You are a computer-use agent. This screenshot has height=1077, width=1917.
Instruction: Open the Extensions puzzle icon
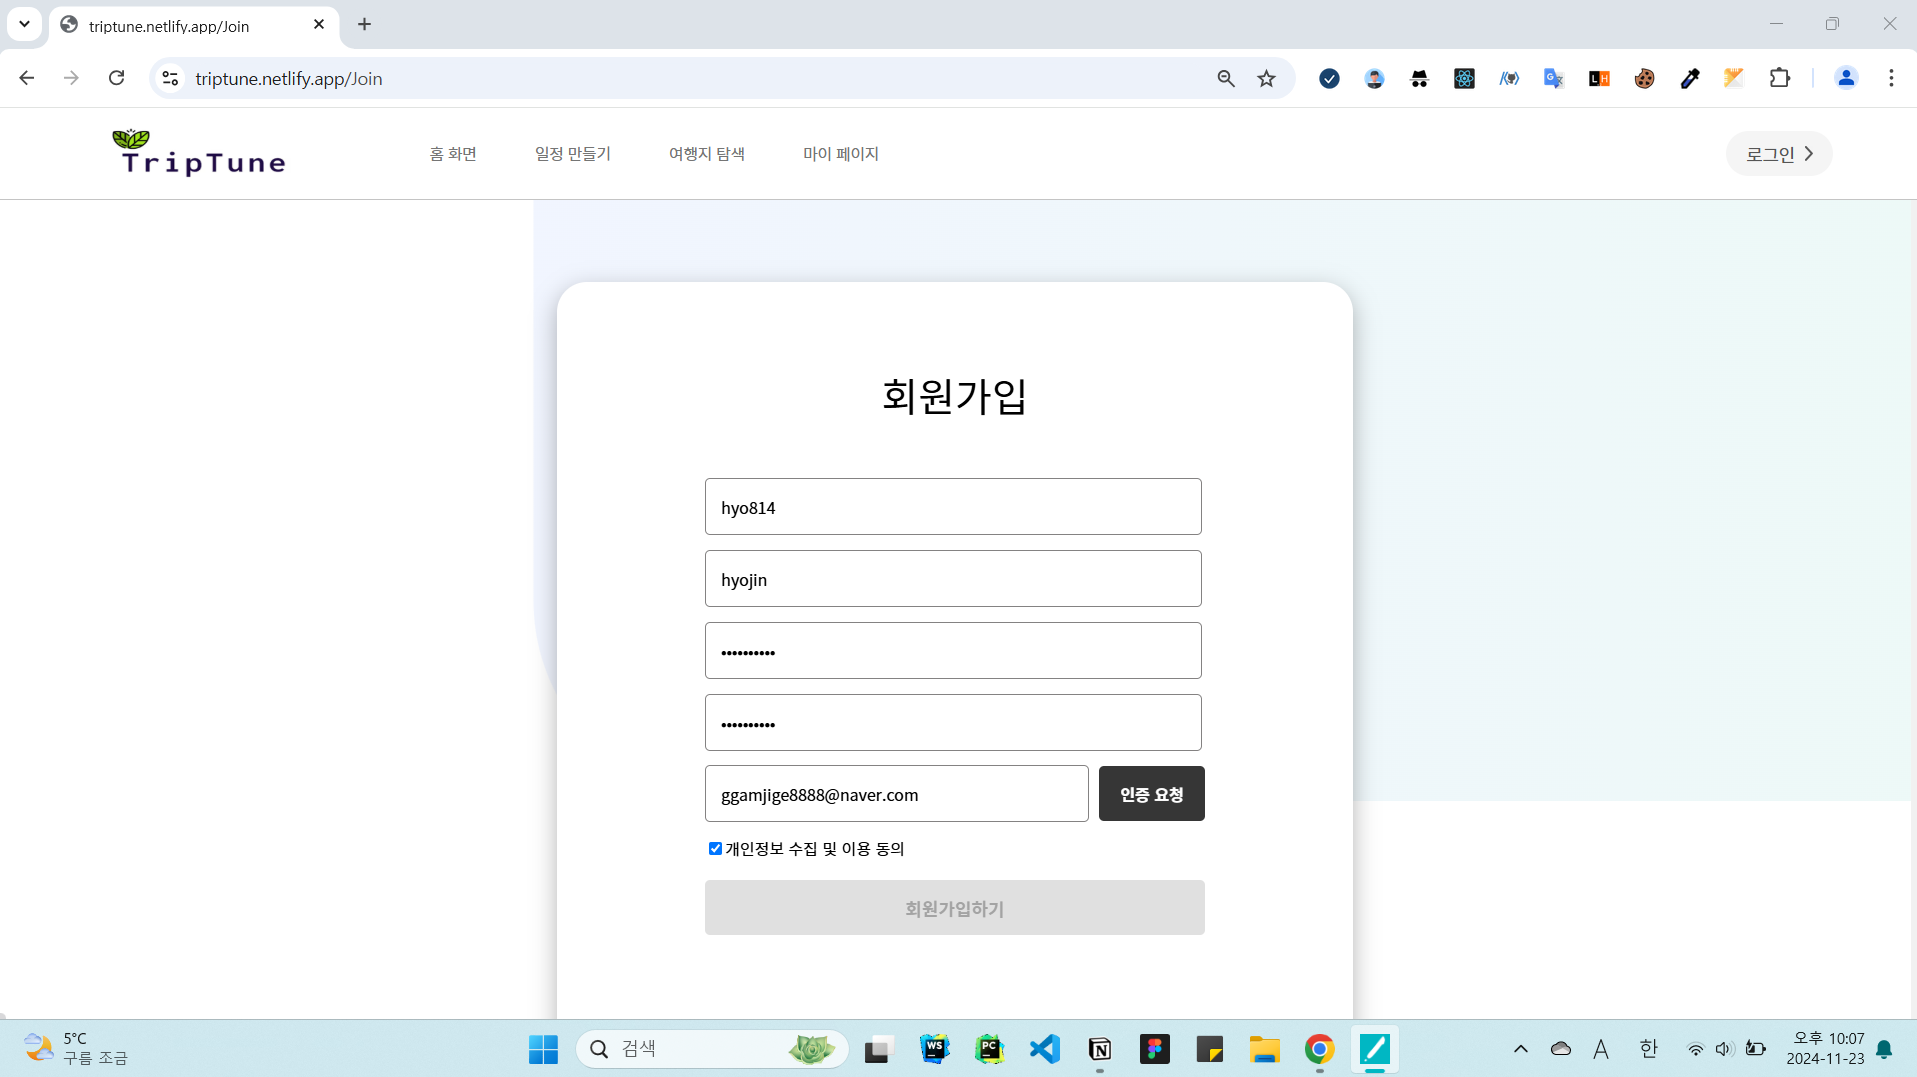1779,78
